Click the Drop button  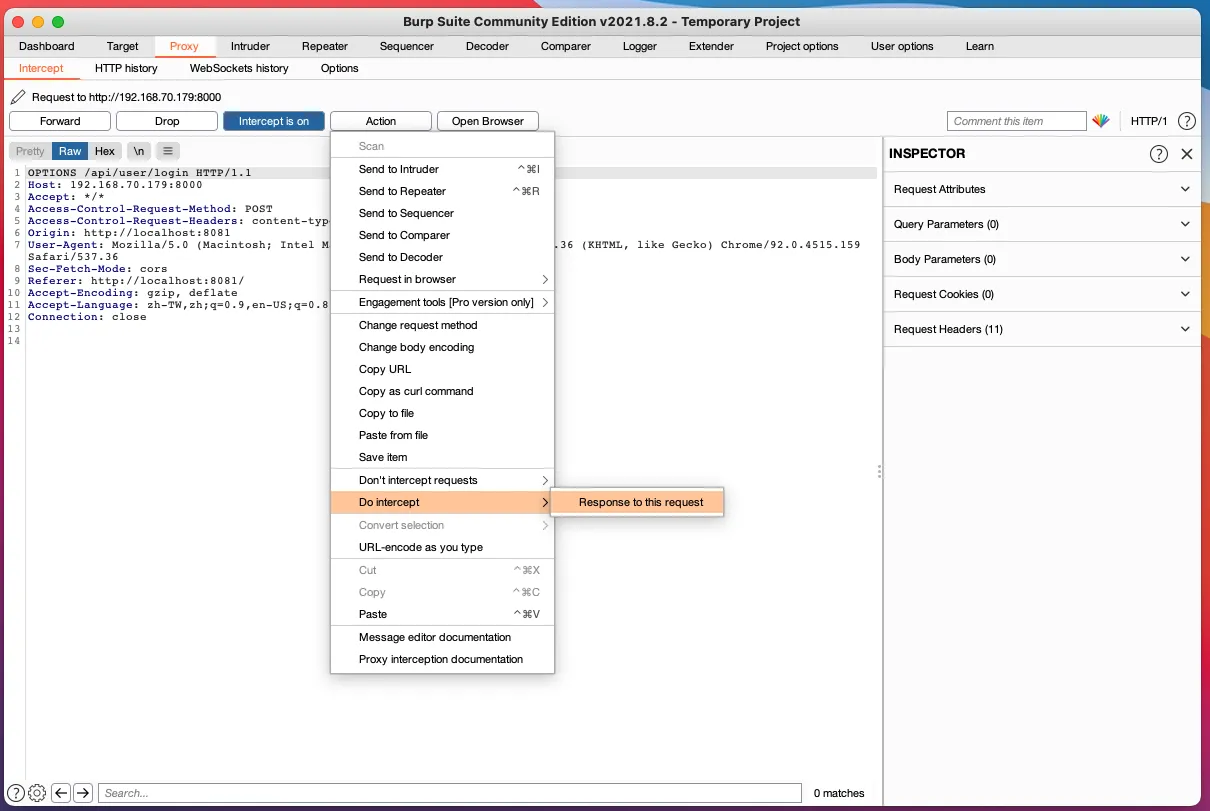coord(167,121)
